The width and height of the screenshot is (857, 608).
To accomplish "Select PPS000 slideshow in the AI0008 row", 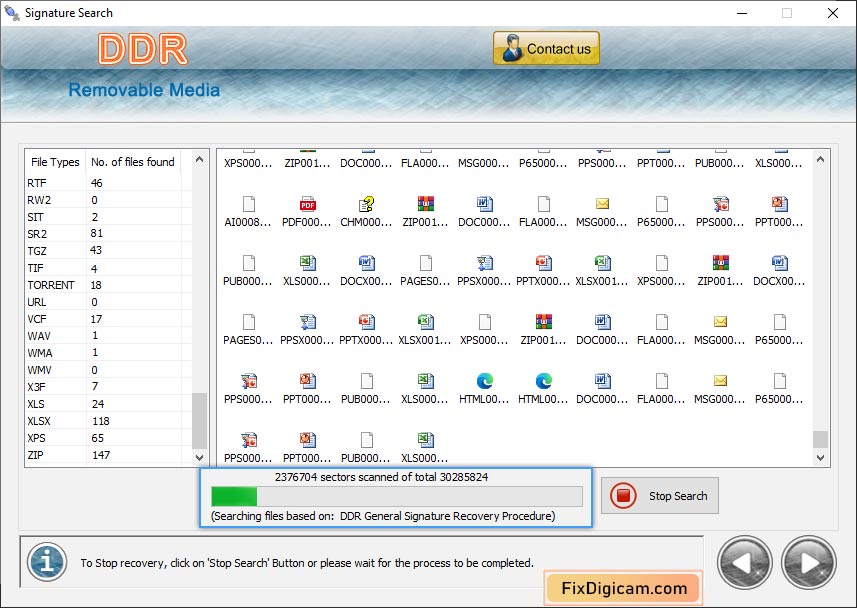I will tap(720, 204).
